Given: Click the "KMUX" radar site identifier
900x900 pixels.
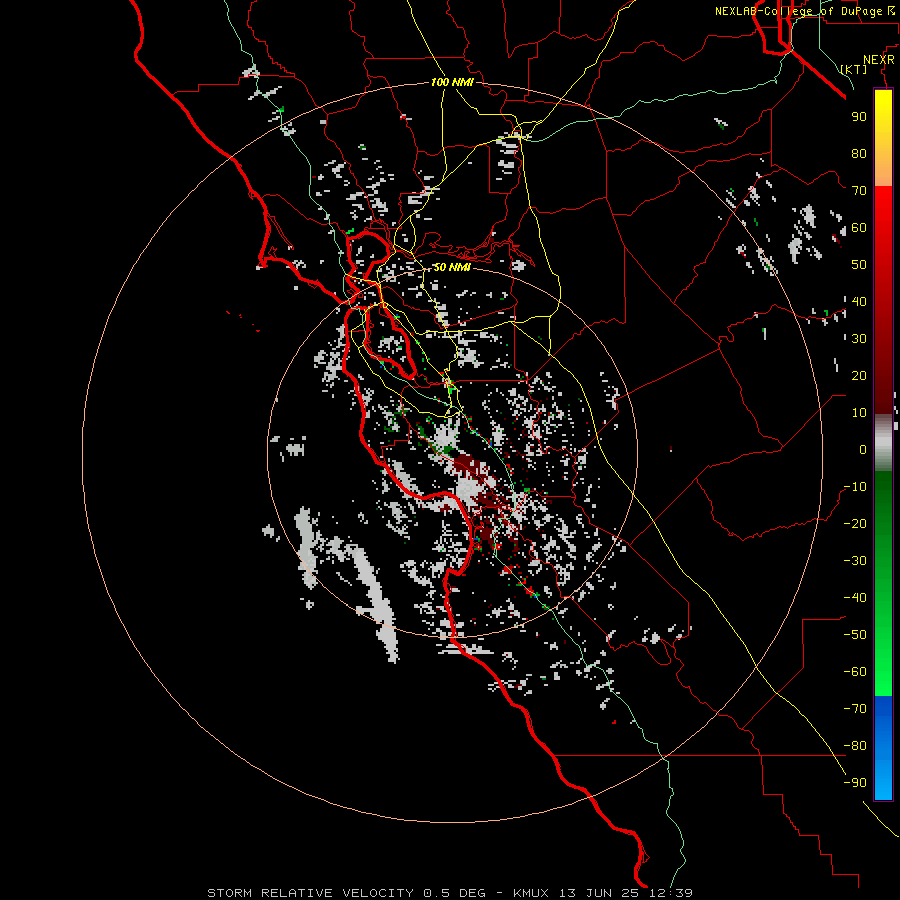Looking at the screenshot, I should pos(532,893).
